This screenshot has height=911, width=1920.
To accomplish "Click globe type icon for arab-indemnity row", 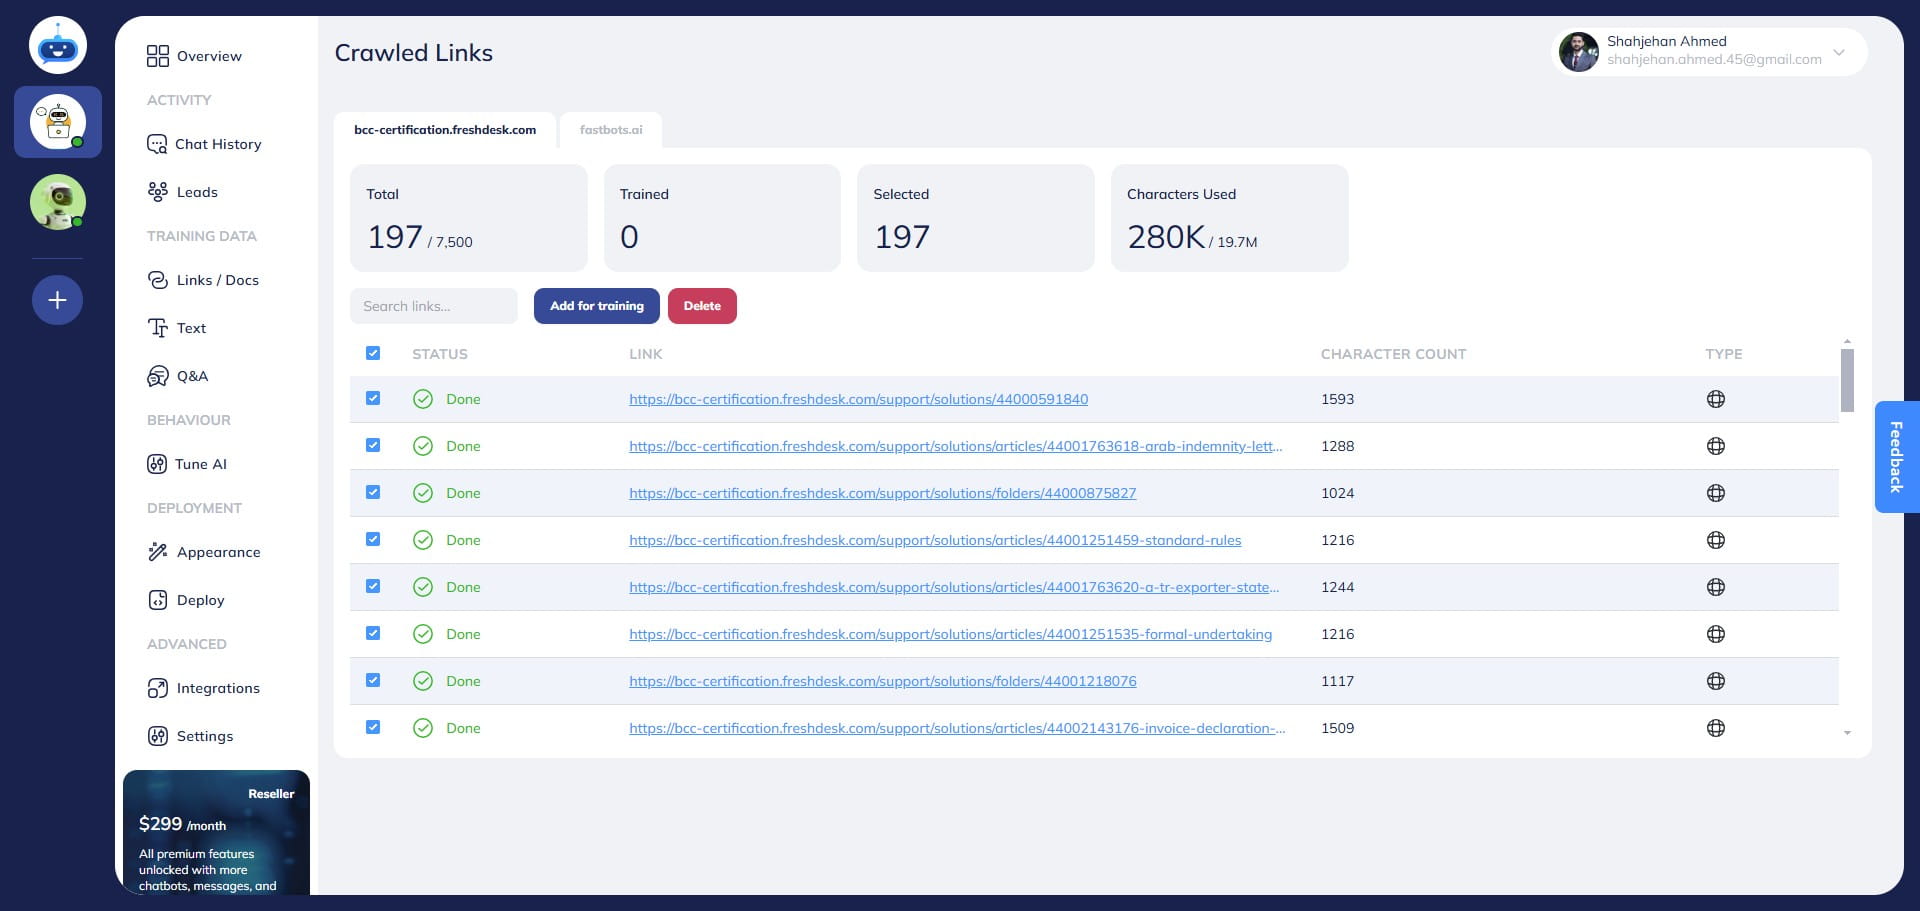I will [x=1716, y=446].
